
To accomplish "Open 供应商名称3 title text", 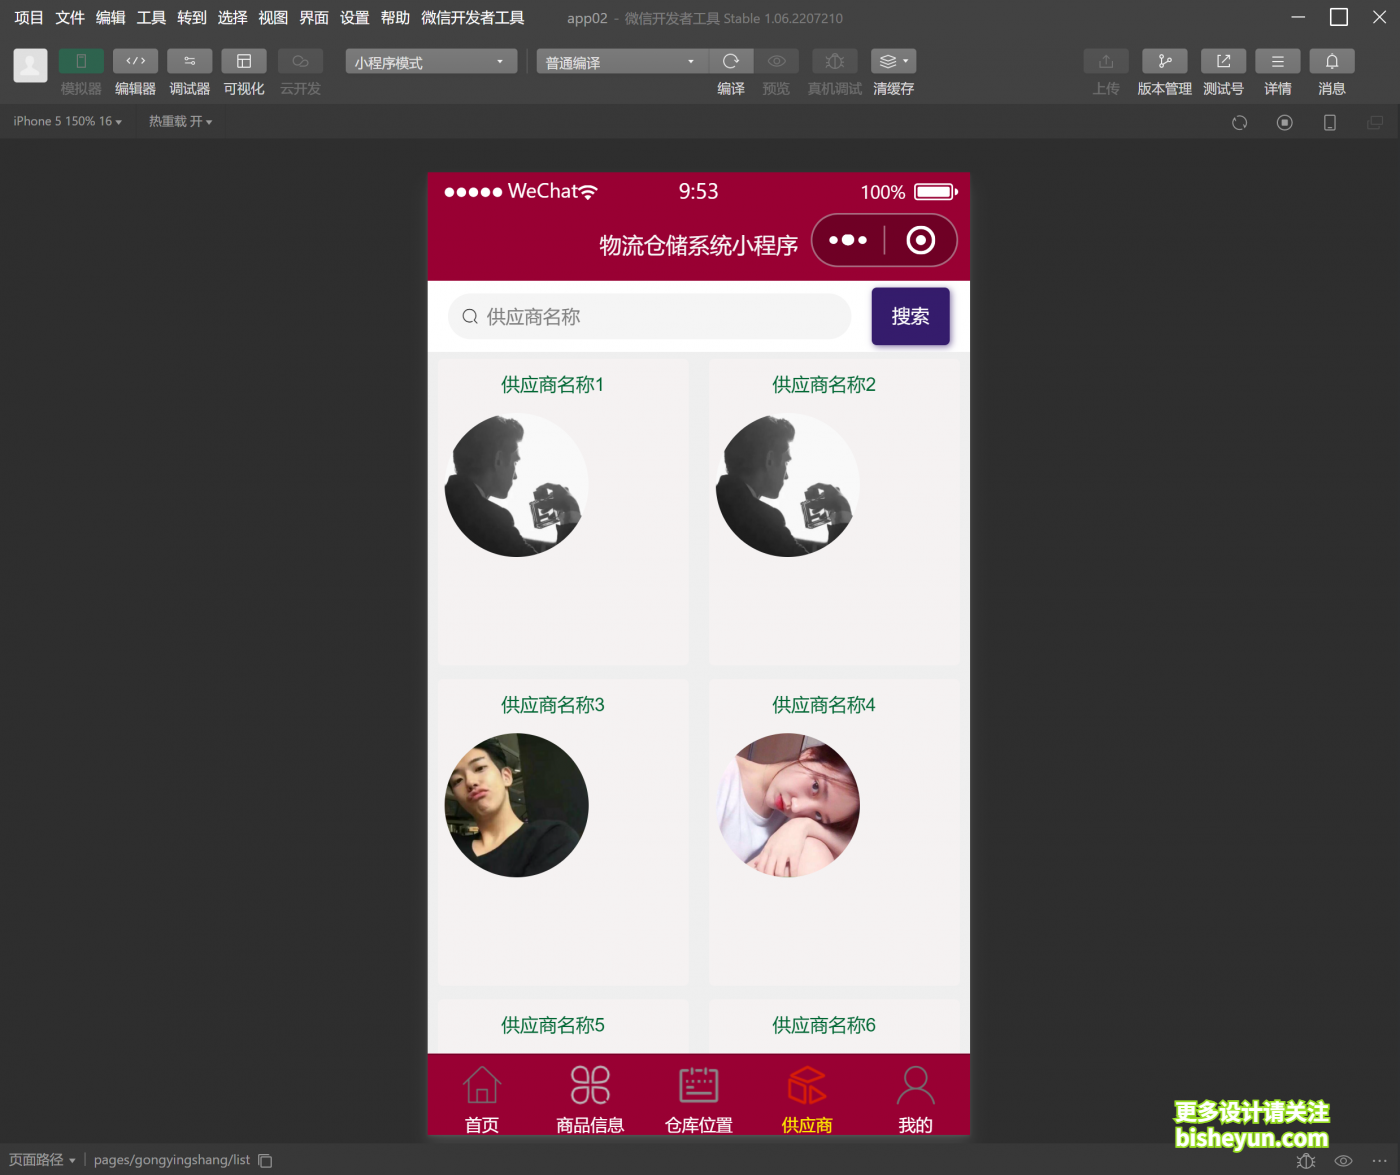I will pos(553,705).
